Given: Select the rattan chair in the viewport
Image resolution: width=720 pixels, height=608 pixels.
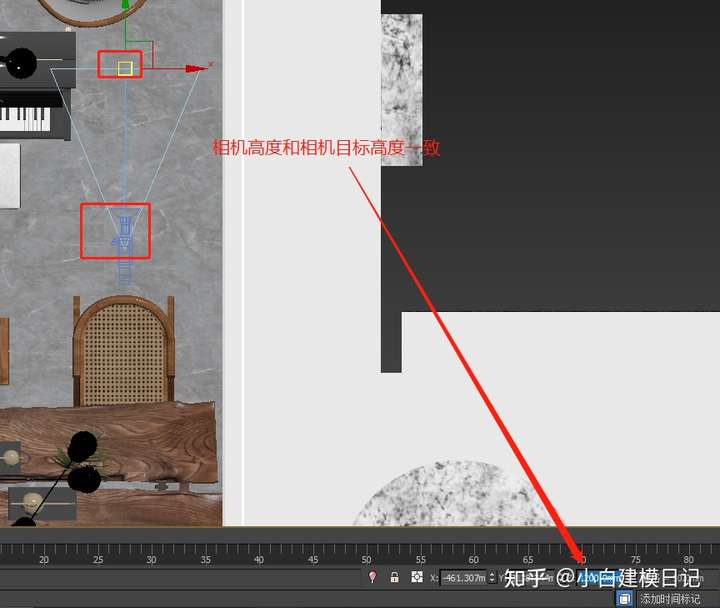Looking at the screenshot, I should (124, 351).
